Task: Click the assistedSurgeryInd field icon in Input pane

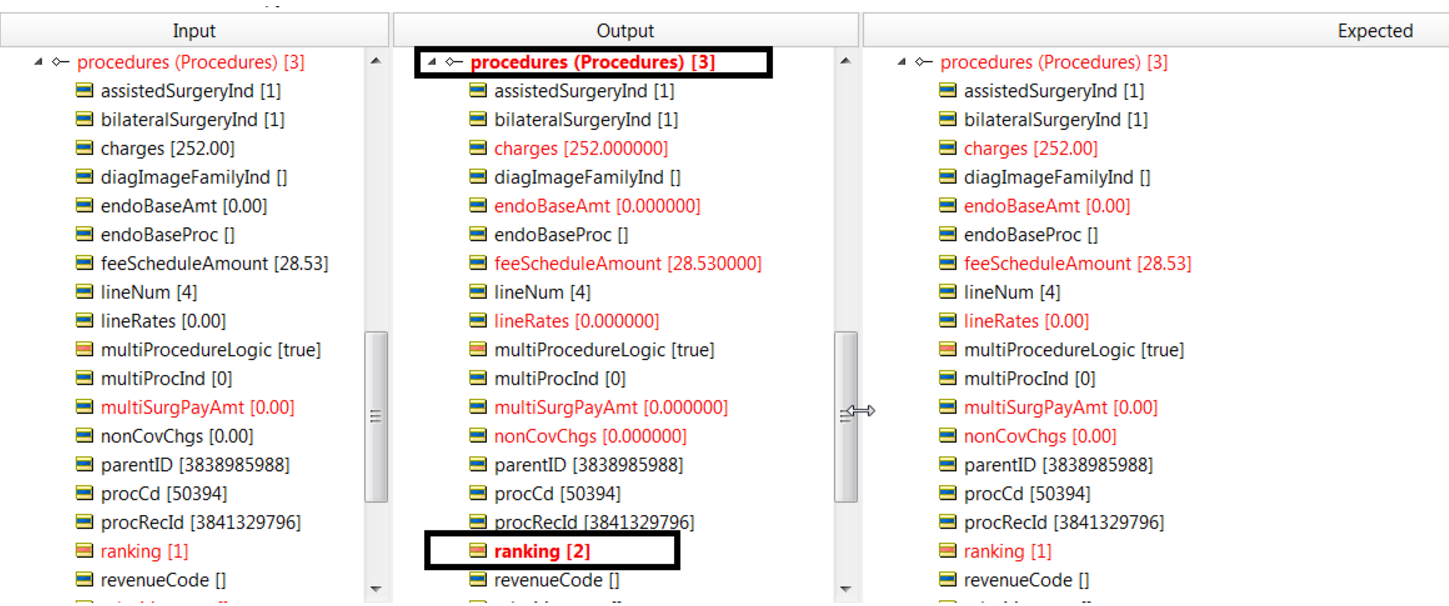Action: (84, 91)
